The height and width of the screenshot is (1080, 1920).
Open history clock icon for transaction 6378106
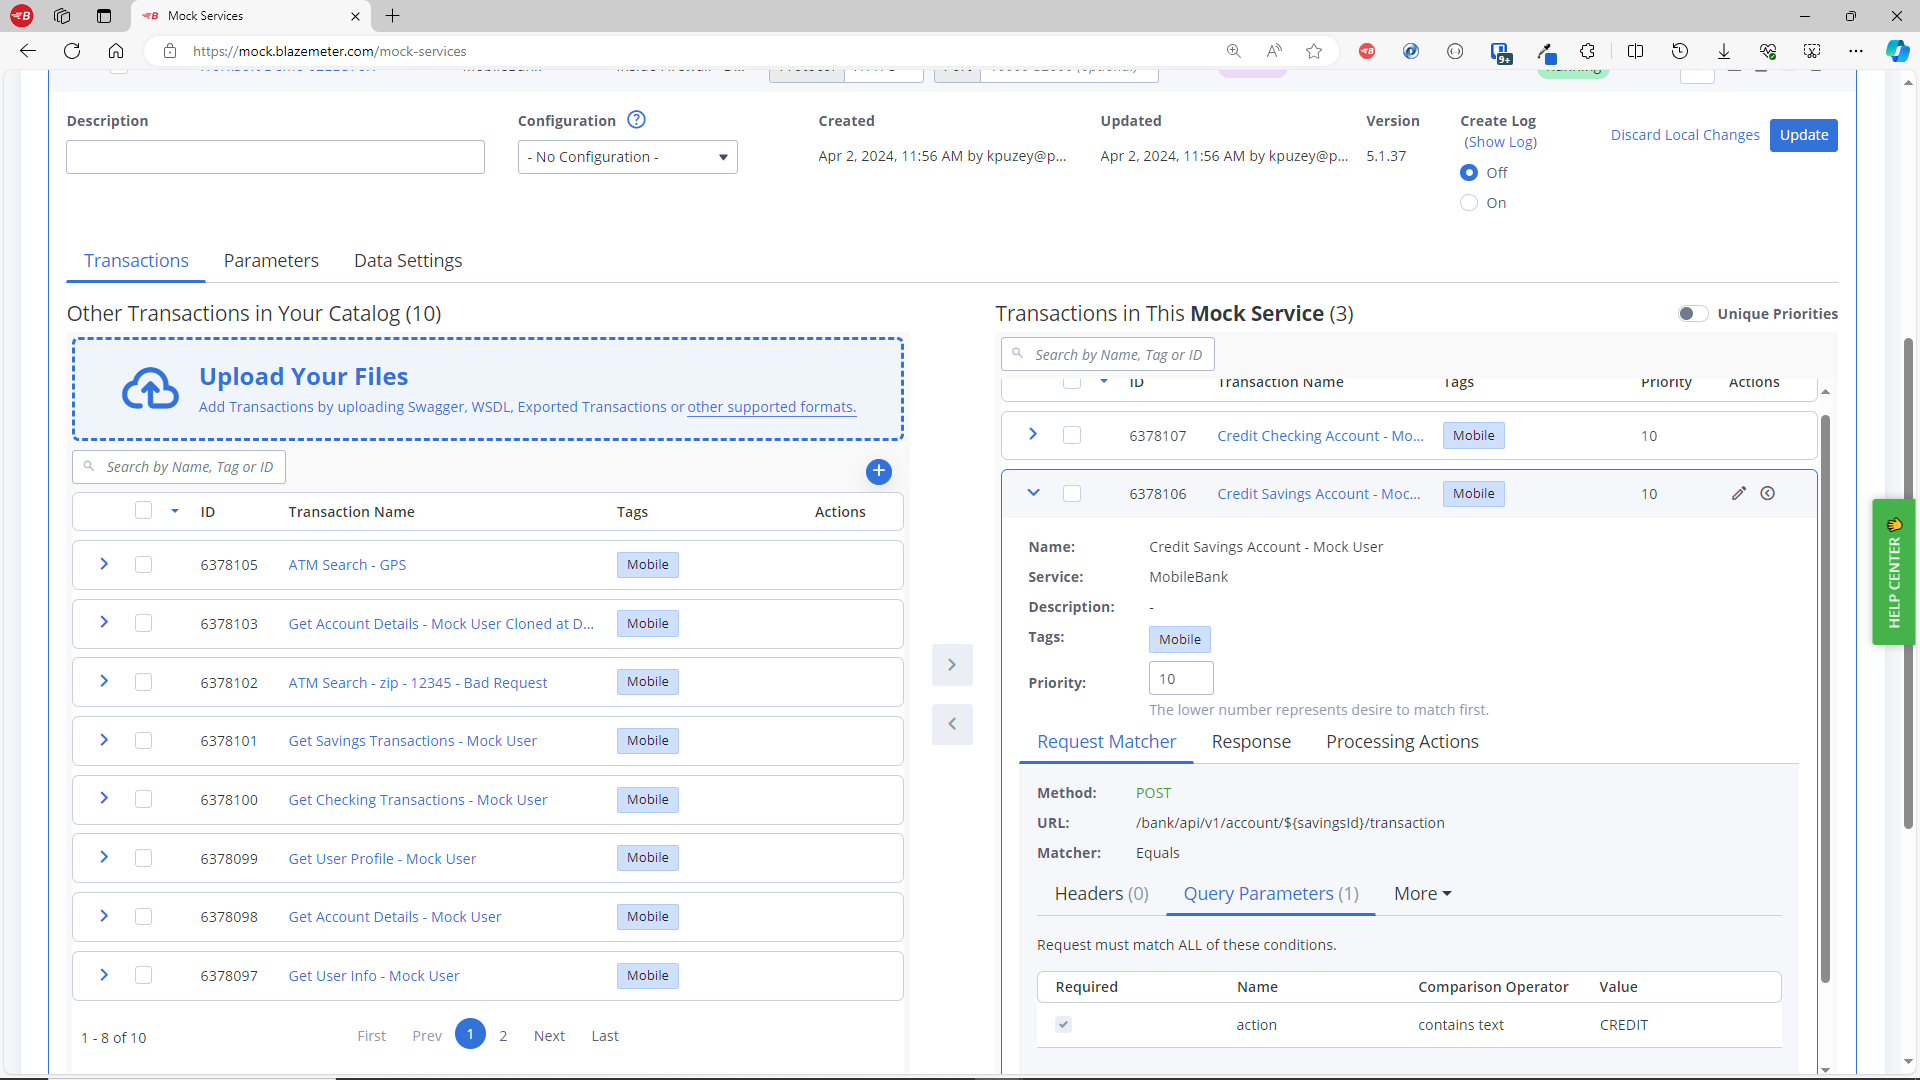pyautogui.click(x=1769, y=493)
